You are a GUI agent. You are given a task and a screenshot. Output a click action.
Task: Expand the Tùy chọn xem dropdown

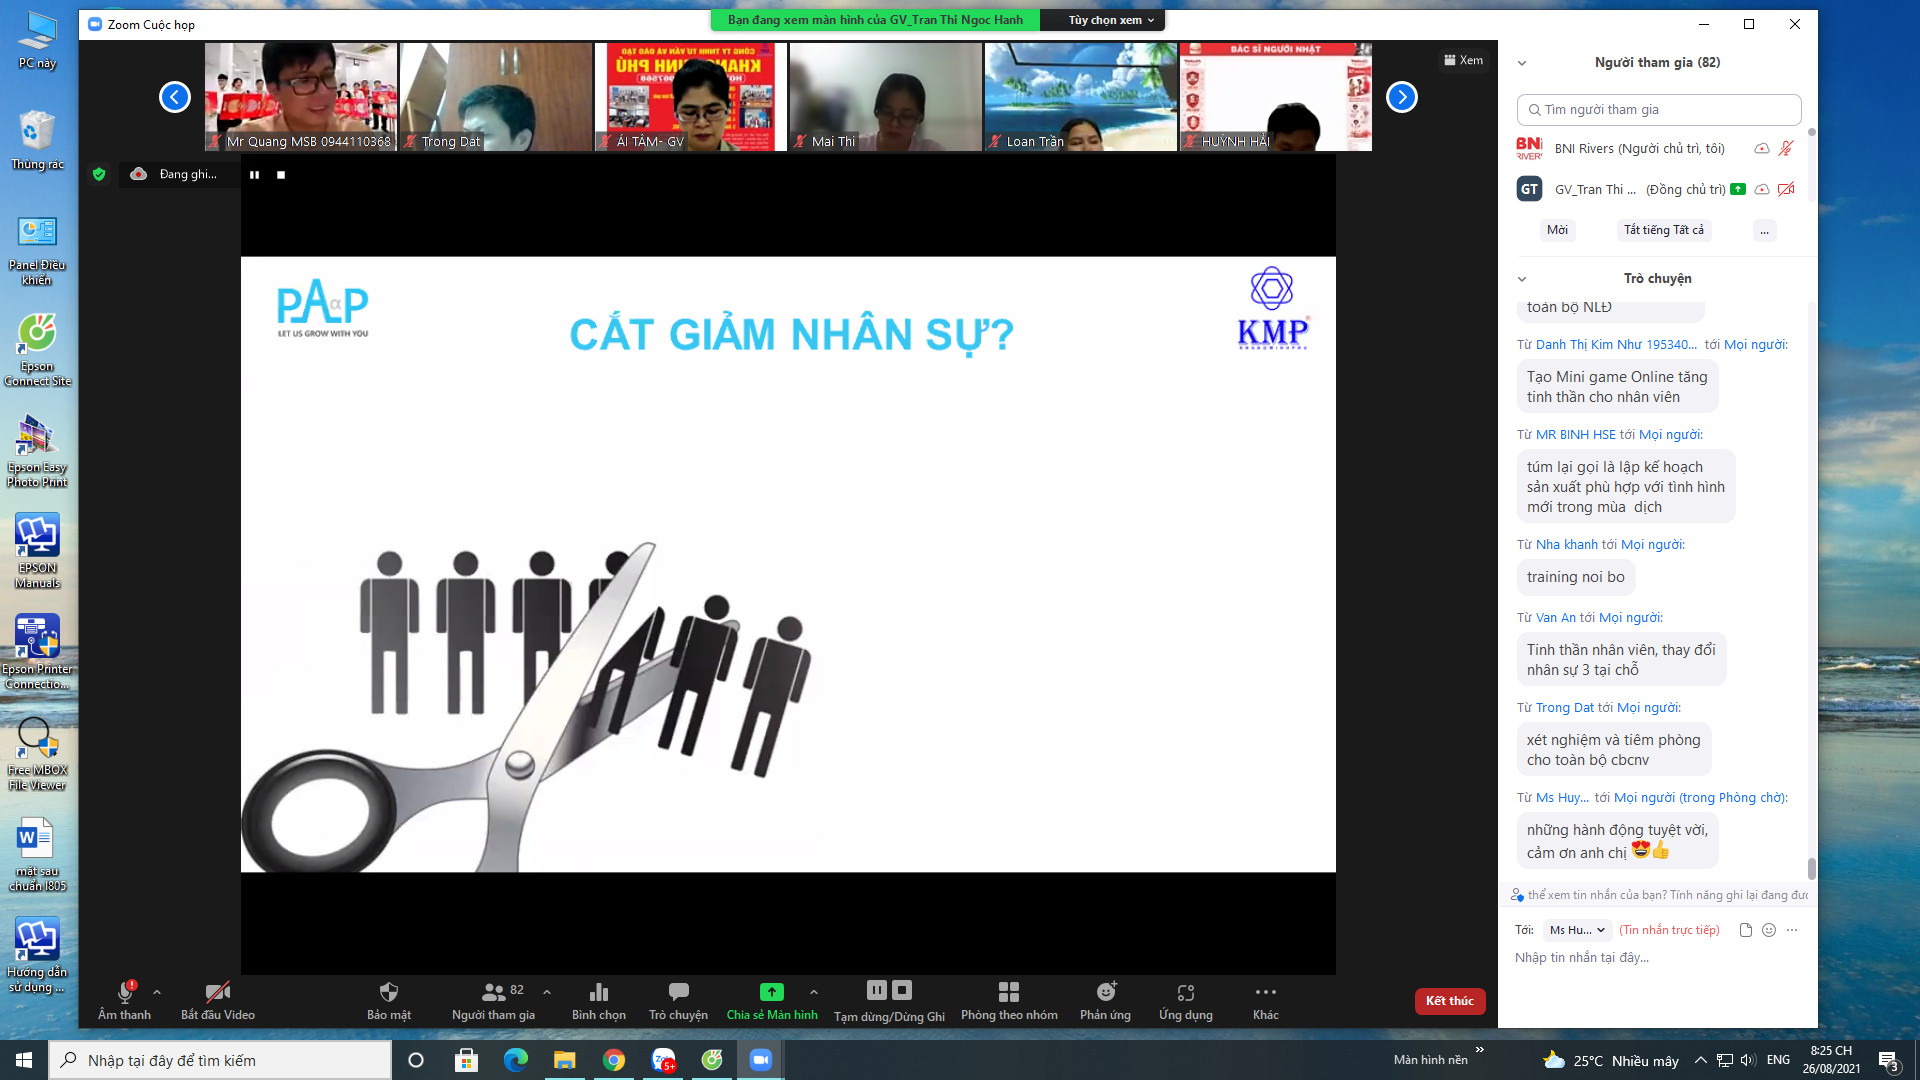point(1110,20)
